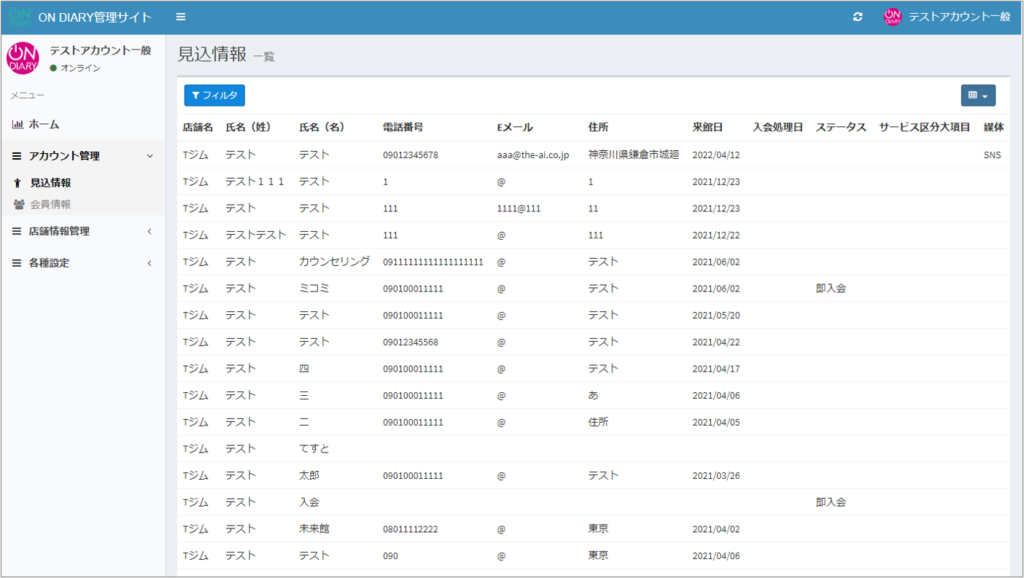Click the ON DIARY logo in header
1024x578 pixels.
(x=20, y=17)
